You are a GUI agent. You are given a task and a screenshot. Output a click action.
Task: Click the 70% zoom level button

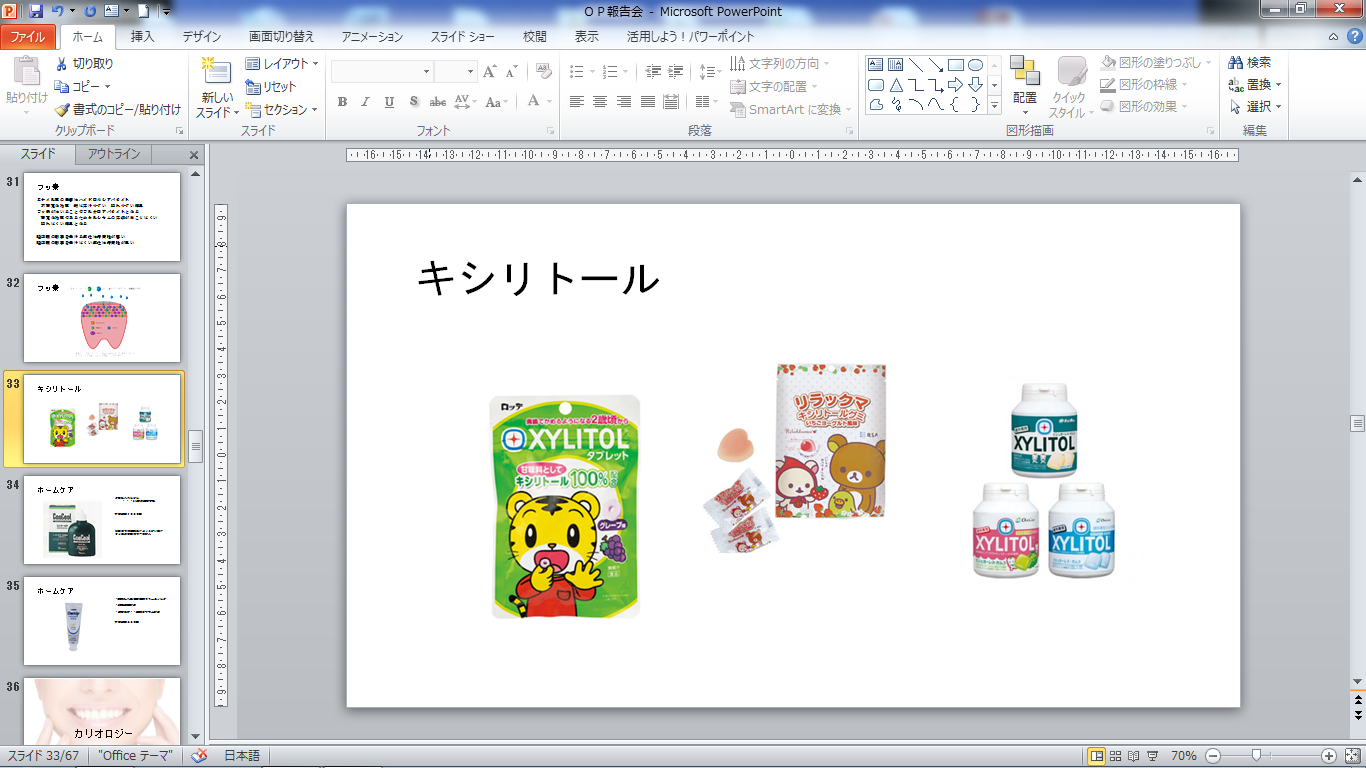click(x=1183, y=756)
